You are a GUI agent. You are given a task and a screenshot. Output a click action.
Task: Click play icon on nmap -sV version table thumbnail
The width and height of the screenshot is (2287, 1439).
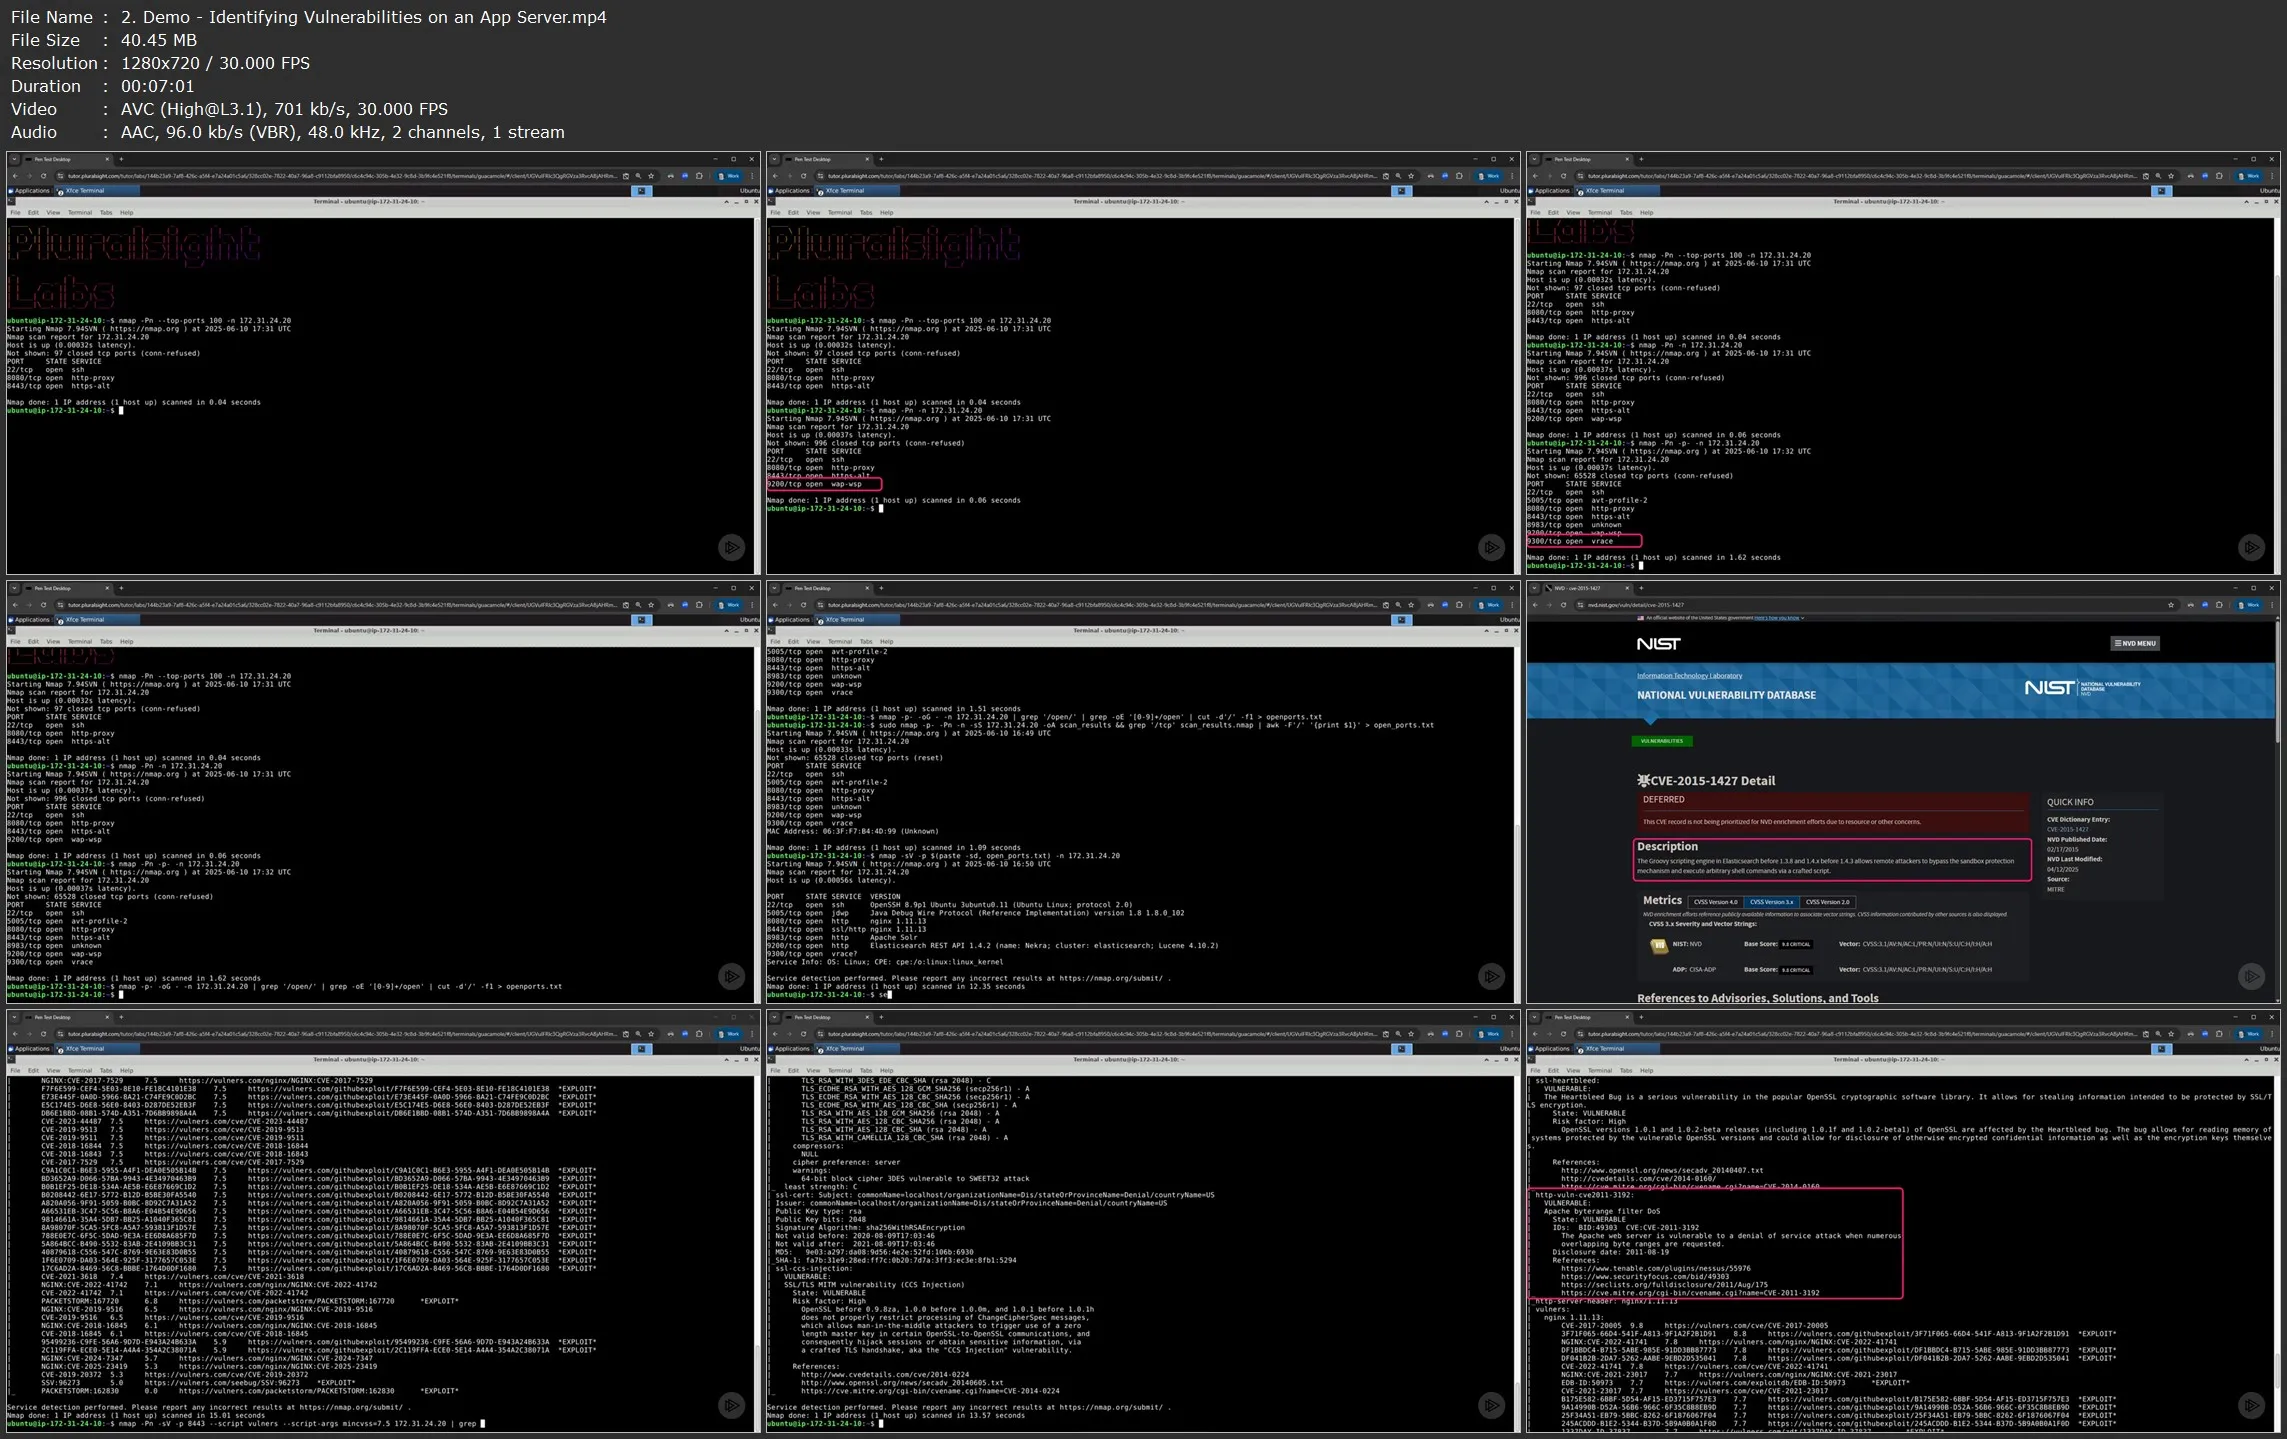tap(1491, 976)
